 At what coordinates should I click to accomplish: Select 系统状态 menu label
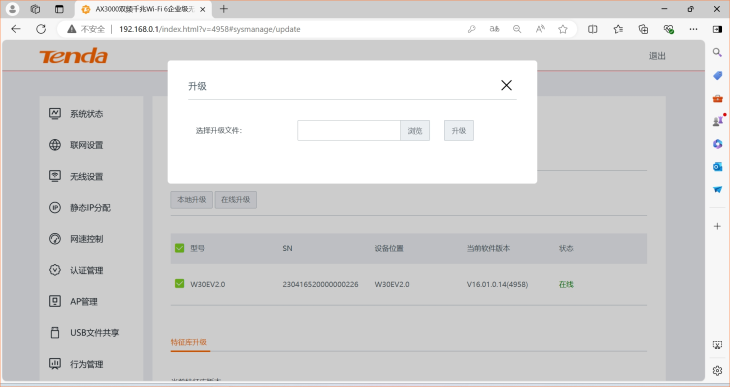tap(87, 114)
